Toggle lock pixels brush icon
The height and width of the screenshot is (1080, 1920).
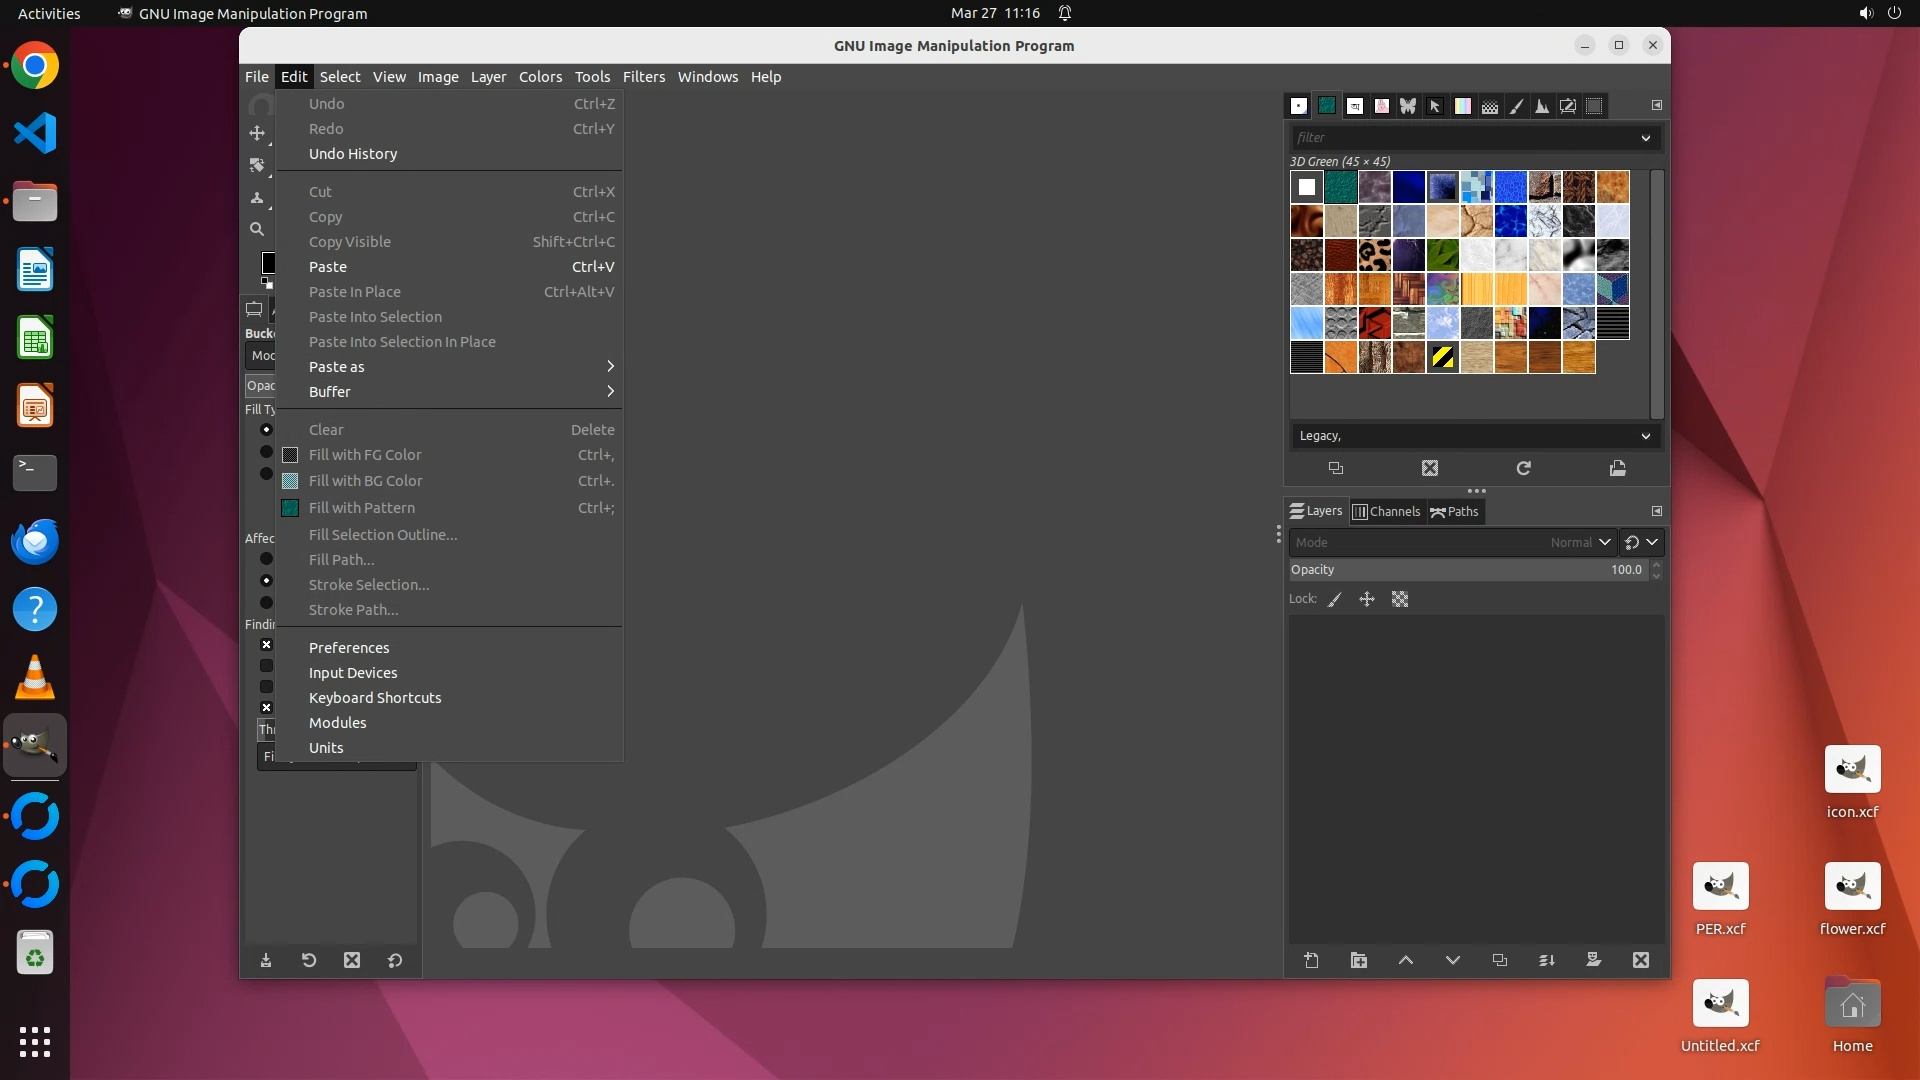[x=1334, y=599]
